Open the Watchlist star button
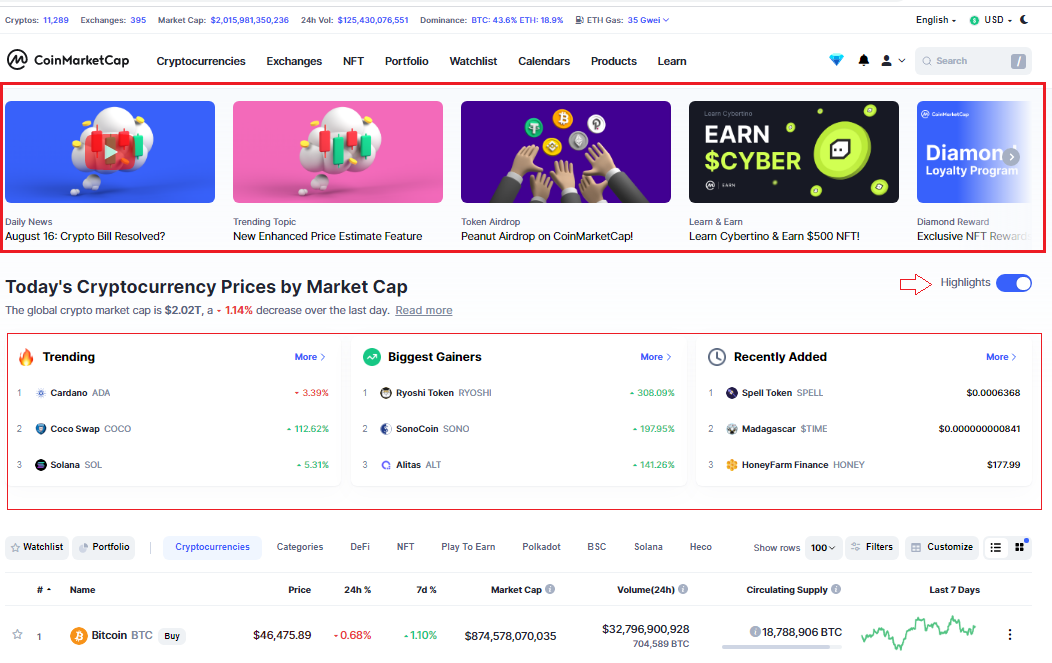Image resolution: width=1052 pixels, height=663 pixels. pyautogui.click(x=37, y=548)
